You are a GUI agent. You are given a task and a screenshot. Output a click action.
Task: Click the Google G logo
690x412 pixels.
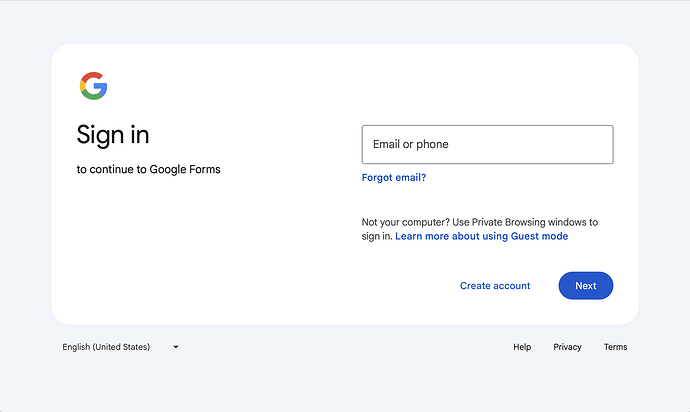93,86
